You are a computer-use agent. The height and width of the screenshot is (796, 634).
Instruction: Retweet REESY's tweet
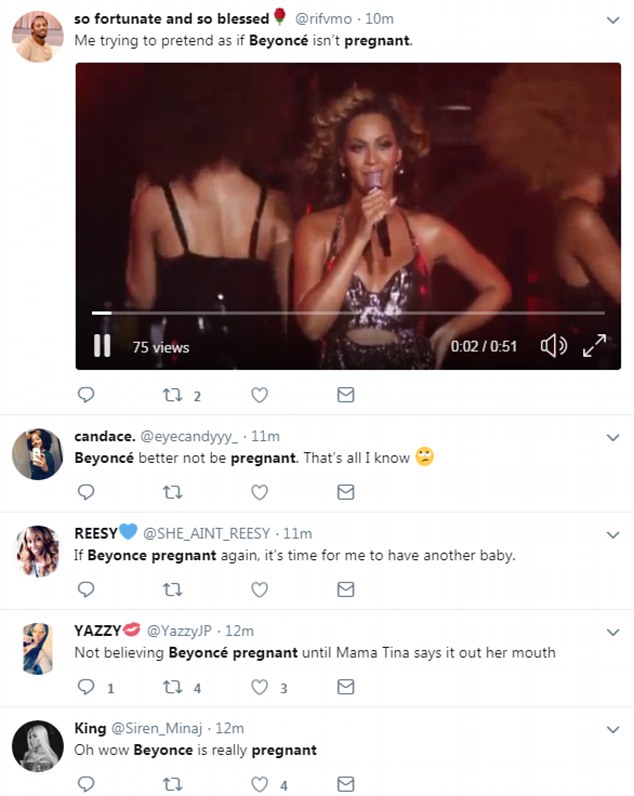coord(173,589)
